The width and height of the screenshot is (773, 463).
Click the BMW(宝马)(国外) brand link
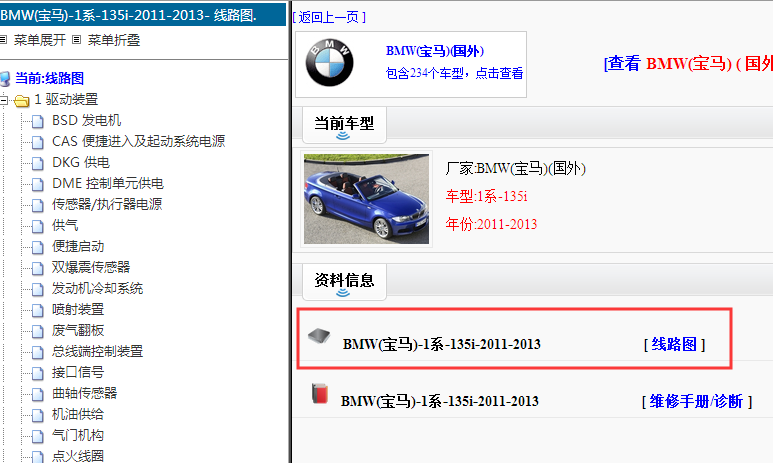click(433, 50)
